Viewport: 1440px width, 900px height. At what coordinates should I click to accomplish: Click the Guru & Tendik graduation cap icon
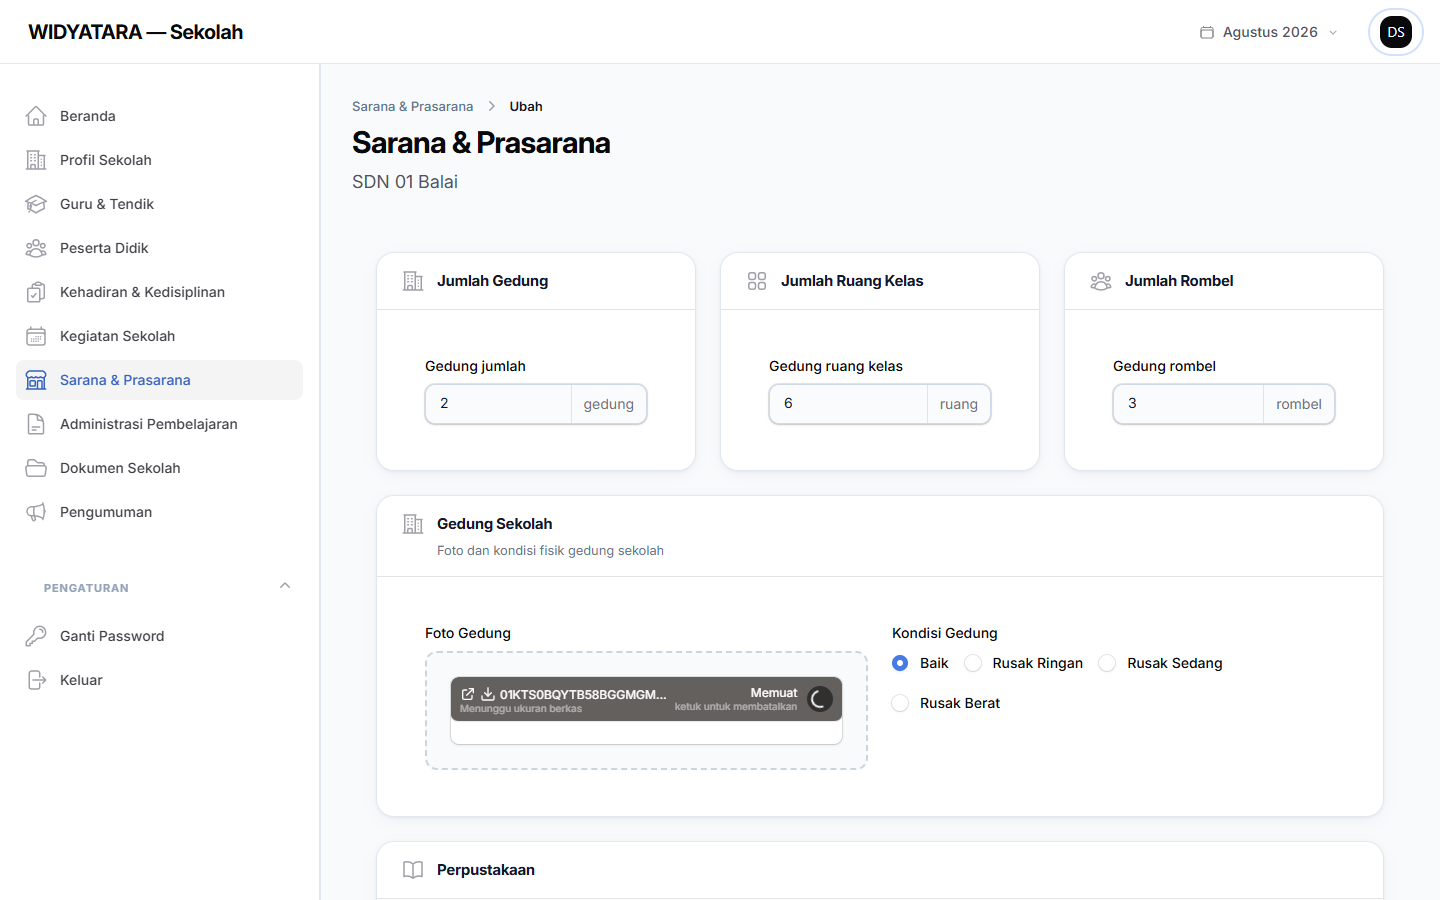(36, 204)
